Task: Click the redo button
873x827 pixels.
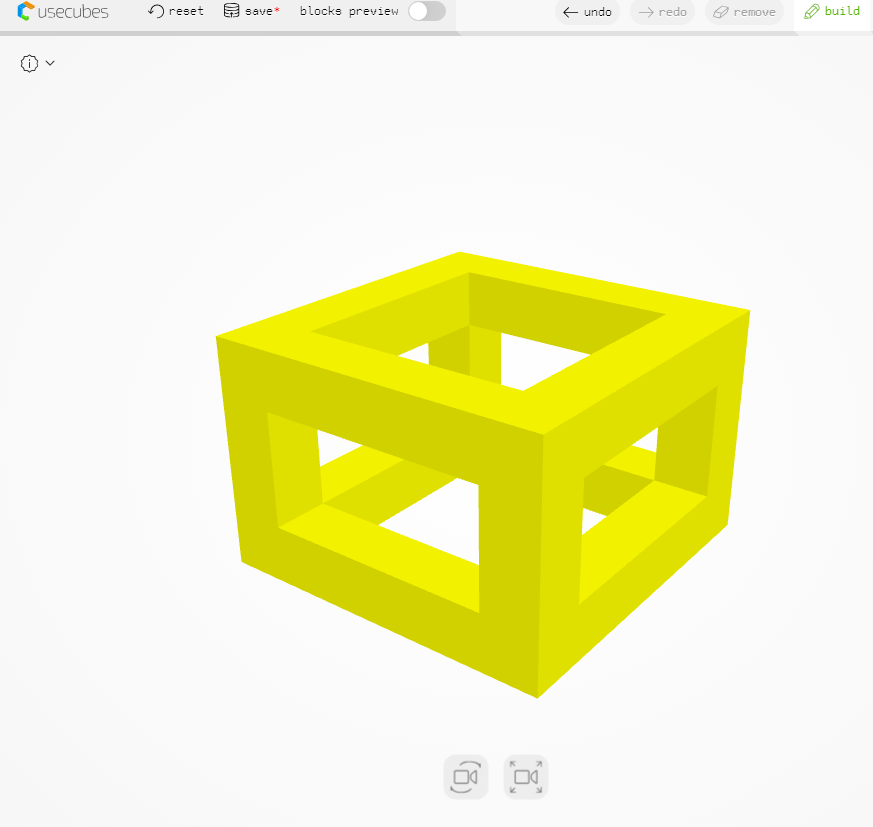Action: 663,12
